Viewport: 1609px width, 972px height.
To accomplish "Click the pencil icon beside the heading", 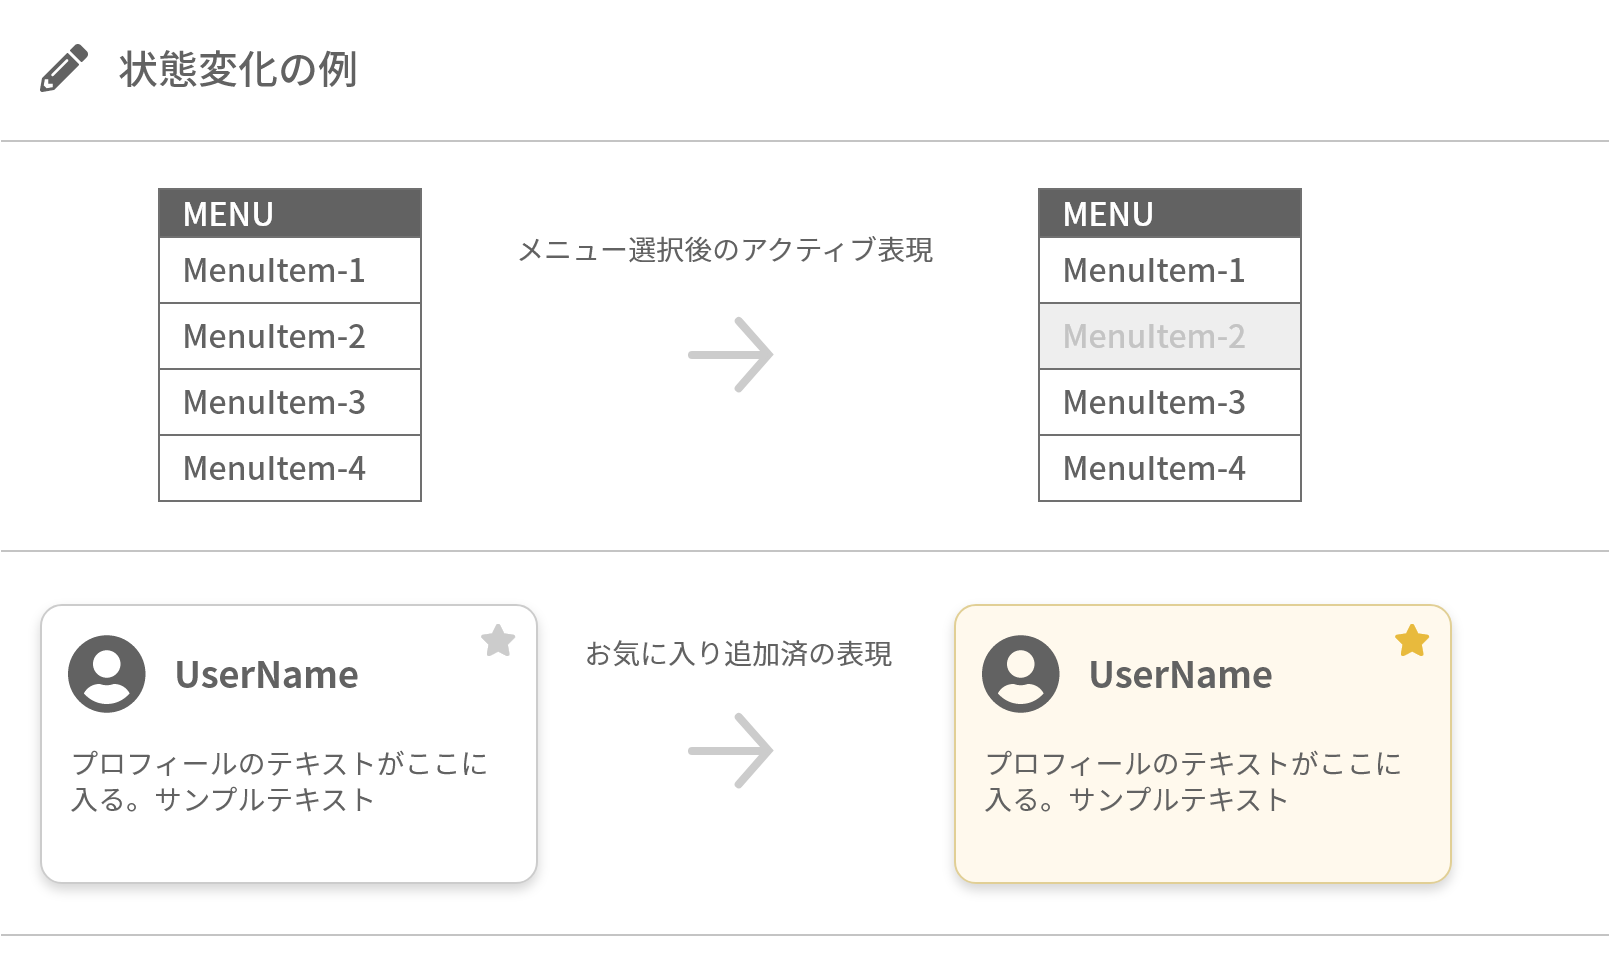I will point(64,69).
